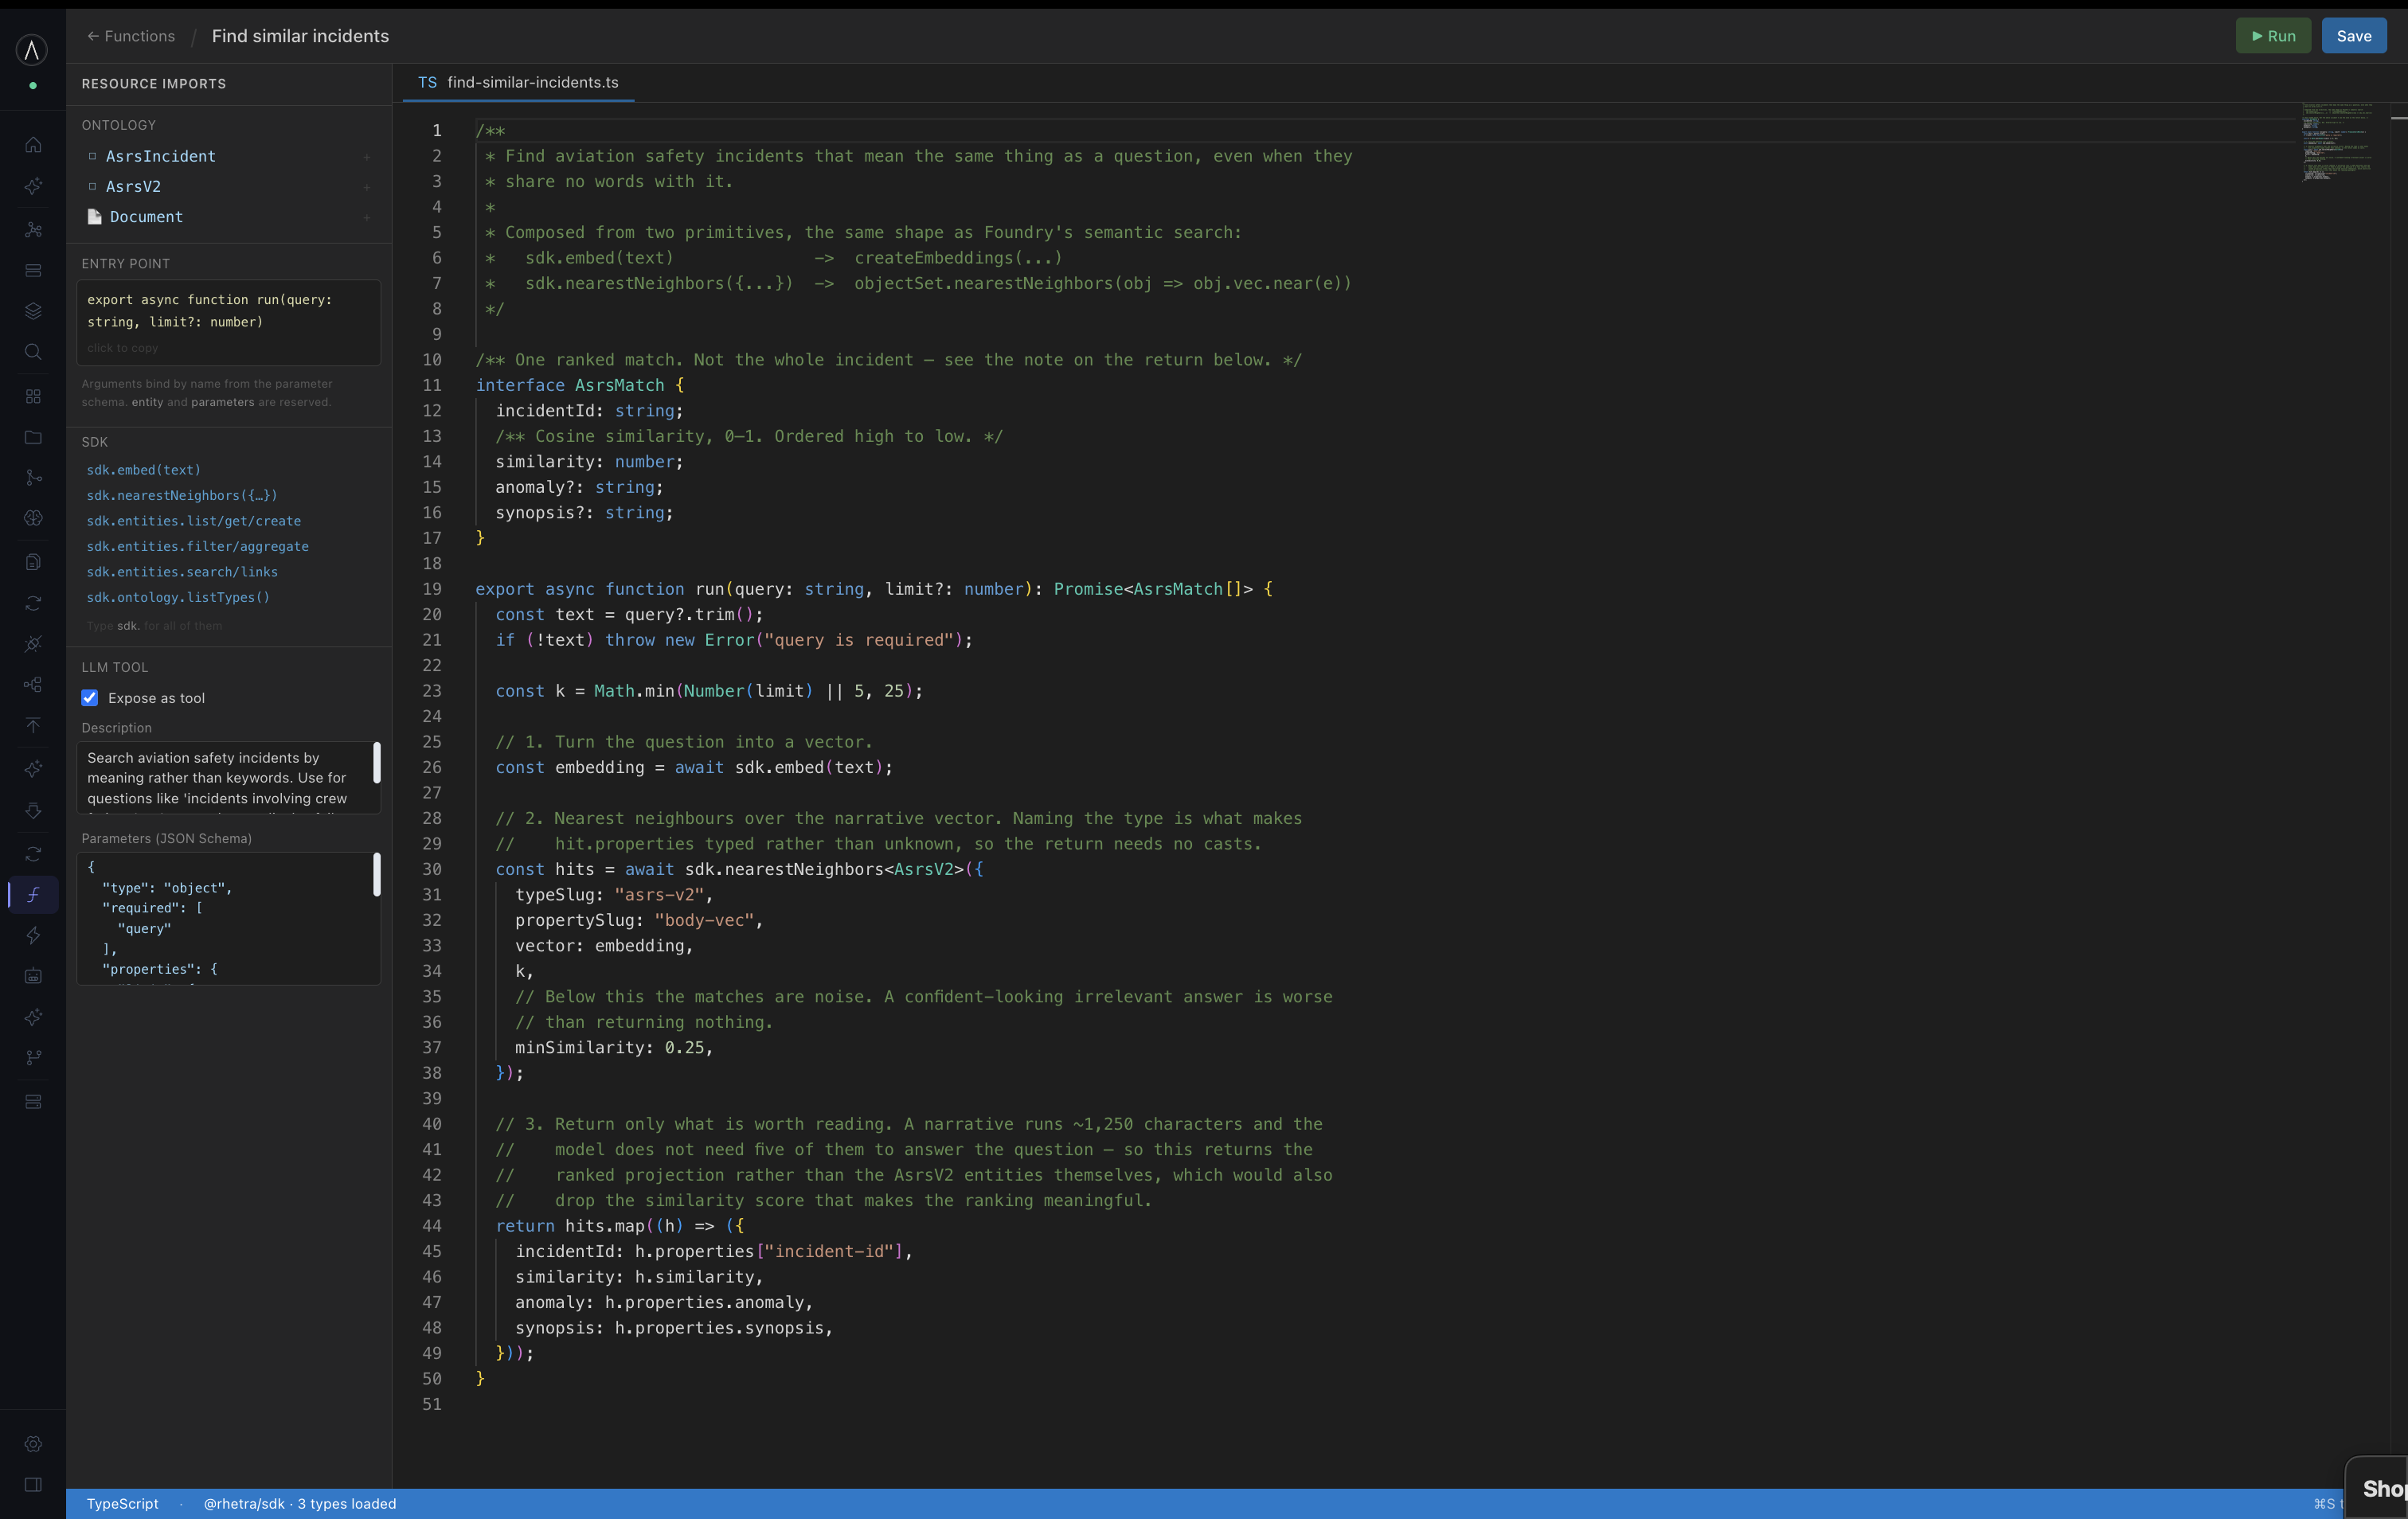The width and height of the screenshot is (2408, 1519).
Task: Click the plus icon next to AsrsIncident
Action: [x=367, y=157]
